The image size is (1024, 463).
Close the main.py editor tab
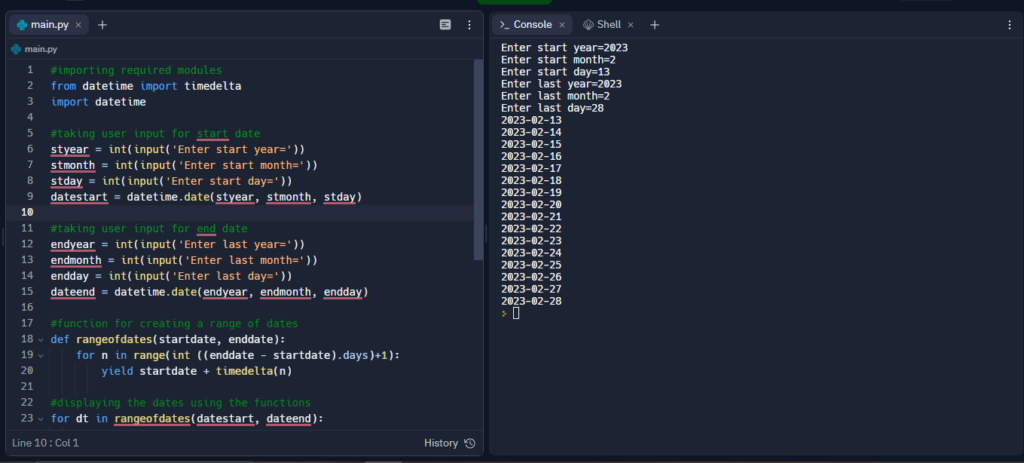tap(78, 25)
